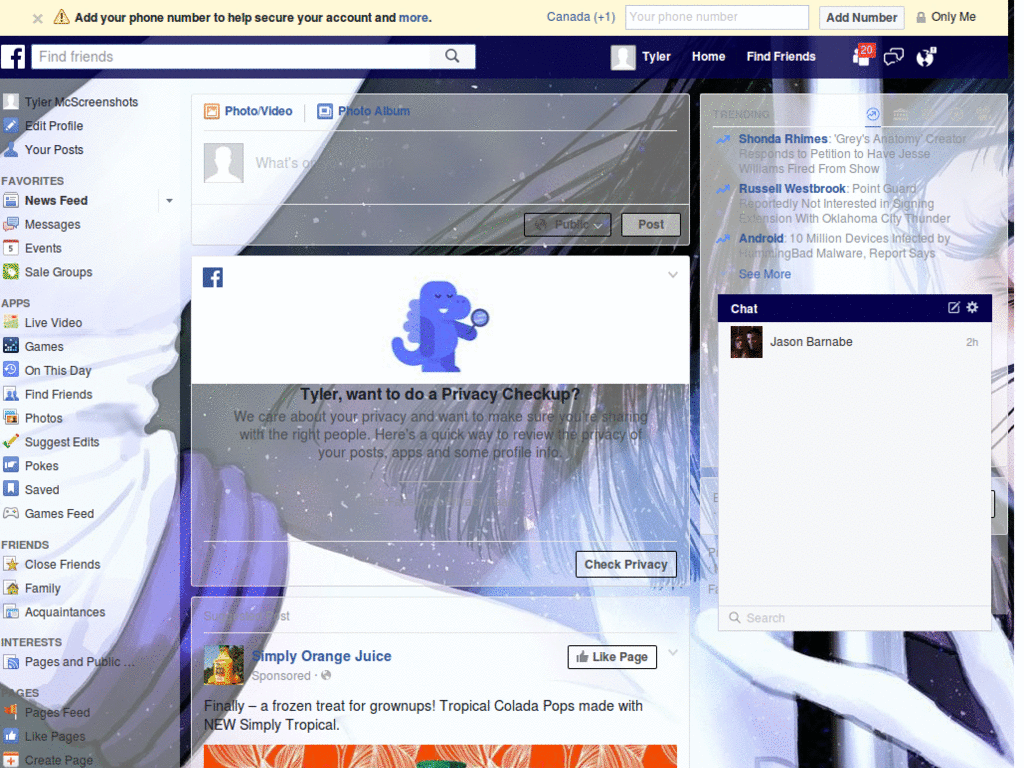The height and width of the screenshot is (768, 1024).
Task: Click the Family house icon
Action: pos(11,588)
